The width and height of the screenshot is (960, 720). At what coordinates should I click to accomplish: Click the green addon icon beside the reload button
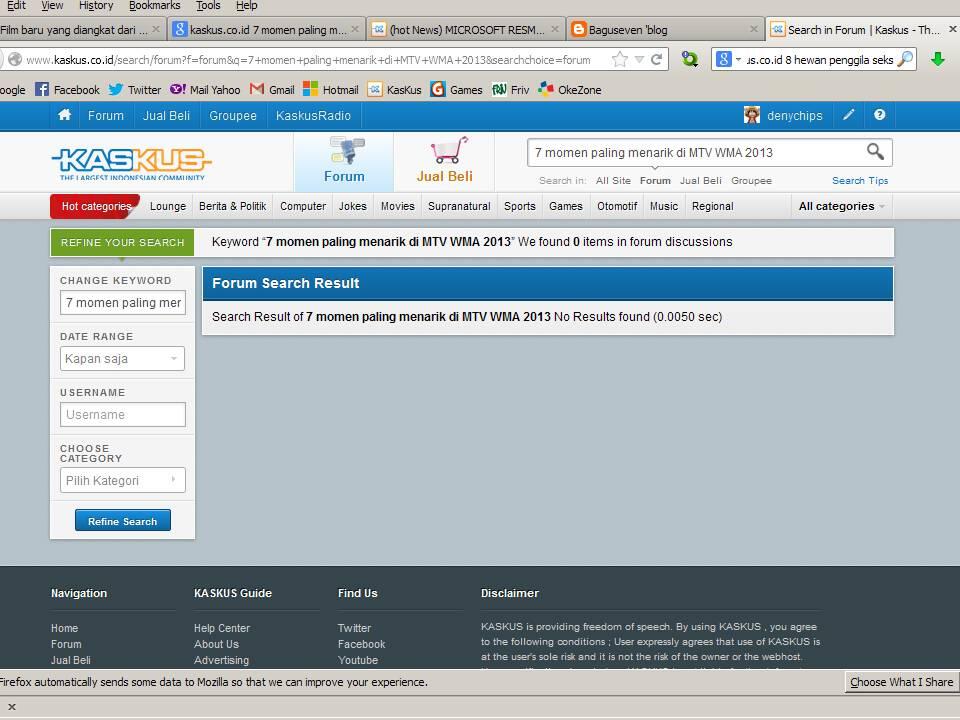690,59
